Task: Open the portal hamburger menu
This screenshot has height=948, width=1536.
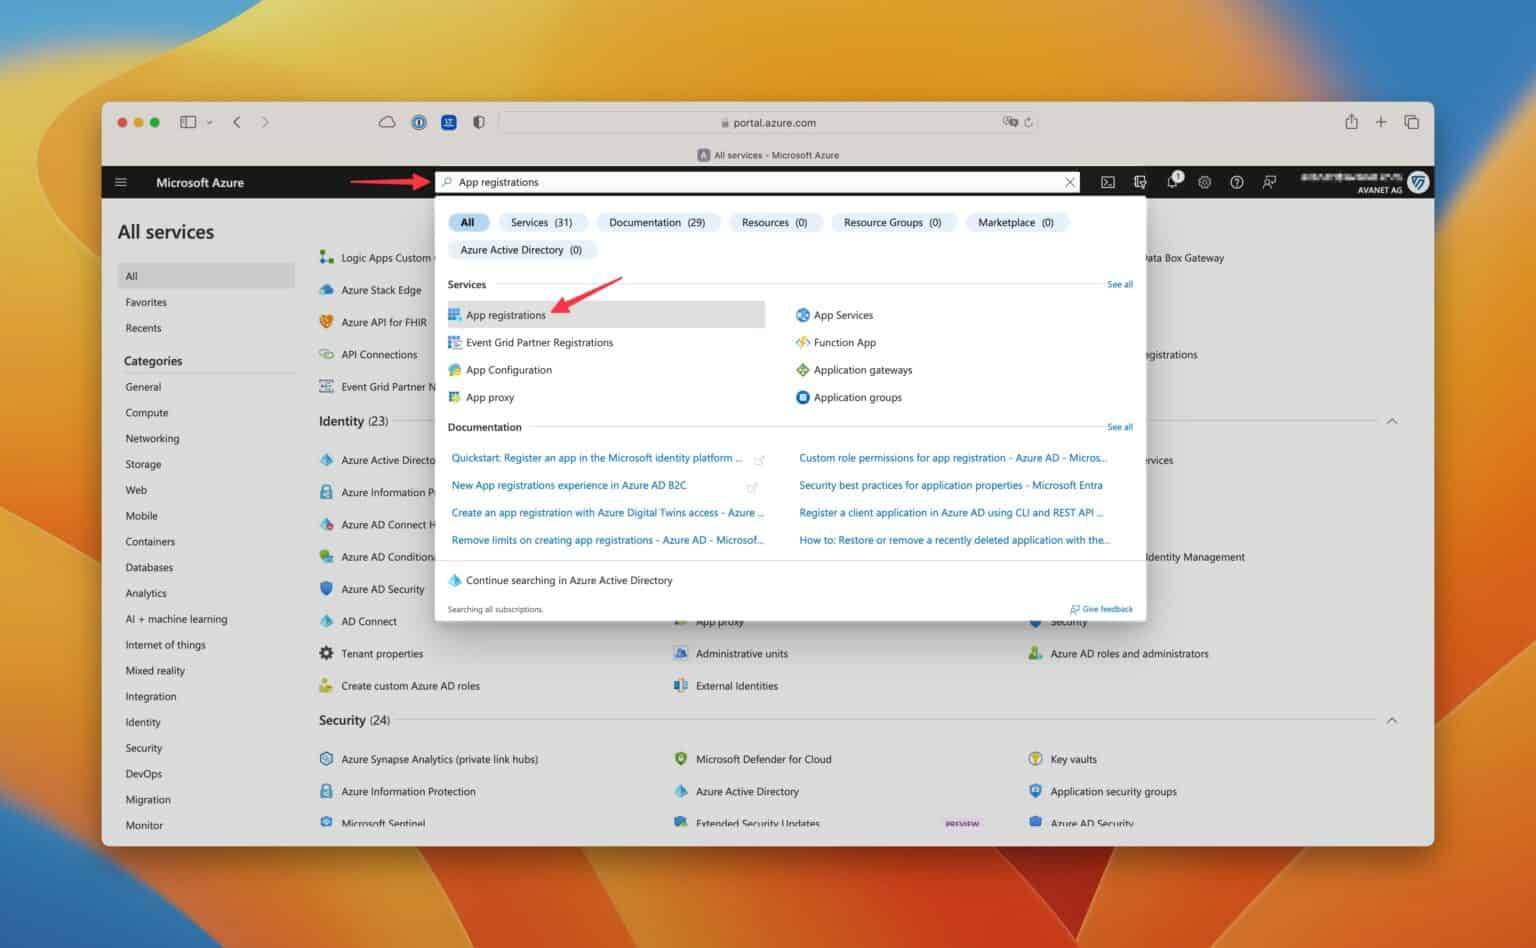Action: (x=121, y=182)
